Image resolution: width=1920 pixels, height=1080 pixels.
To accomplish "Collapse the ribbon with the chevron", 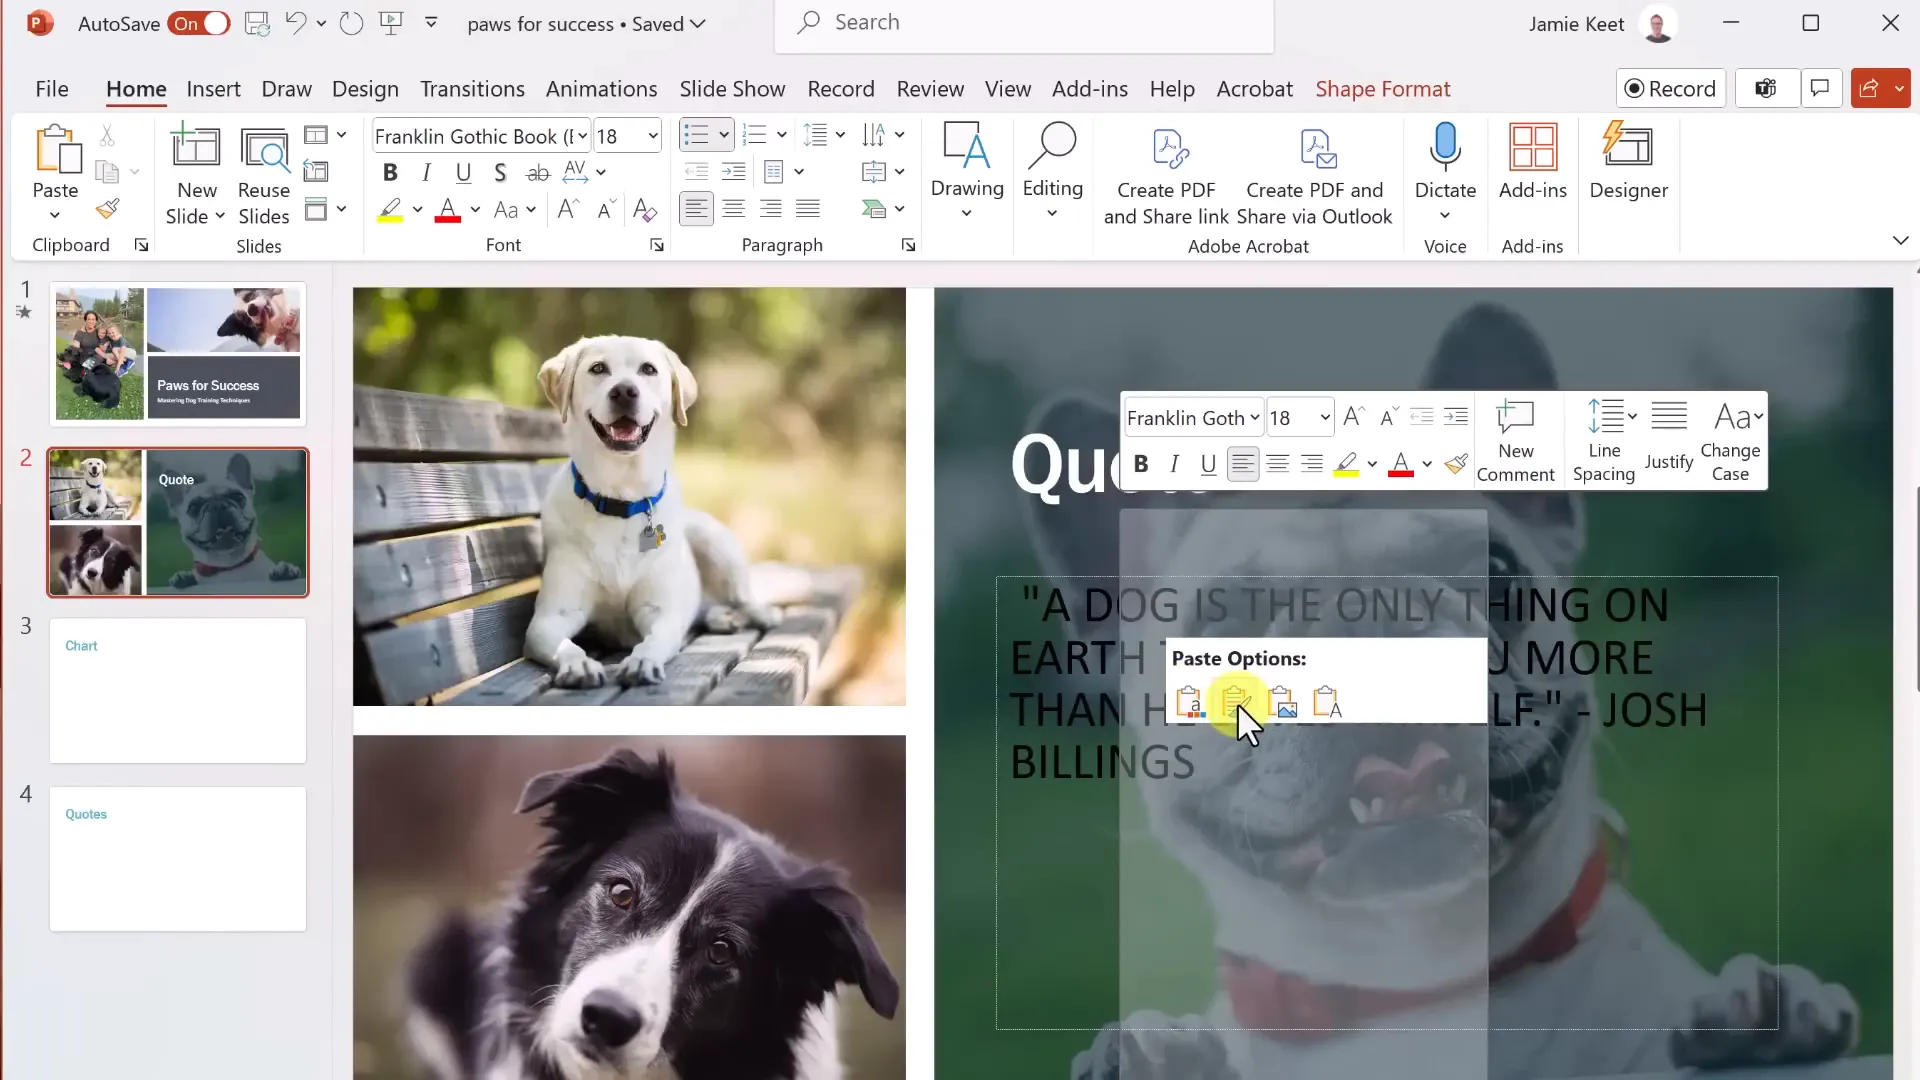I will (x=1900, y=241).
